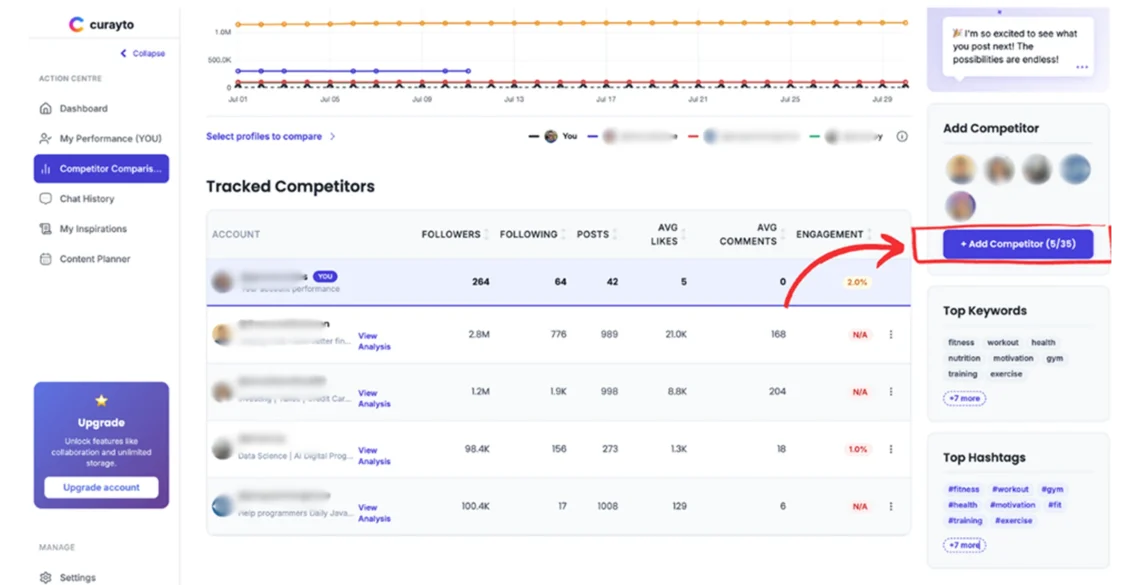Collapse the sidebar navigation
Image resolution: width=1140 pixels, height=585 pixels.
point(142,53)
